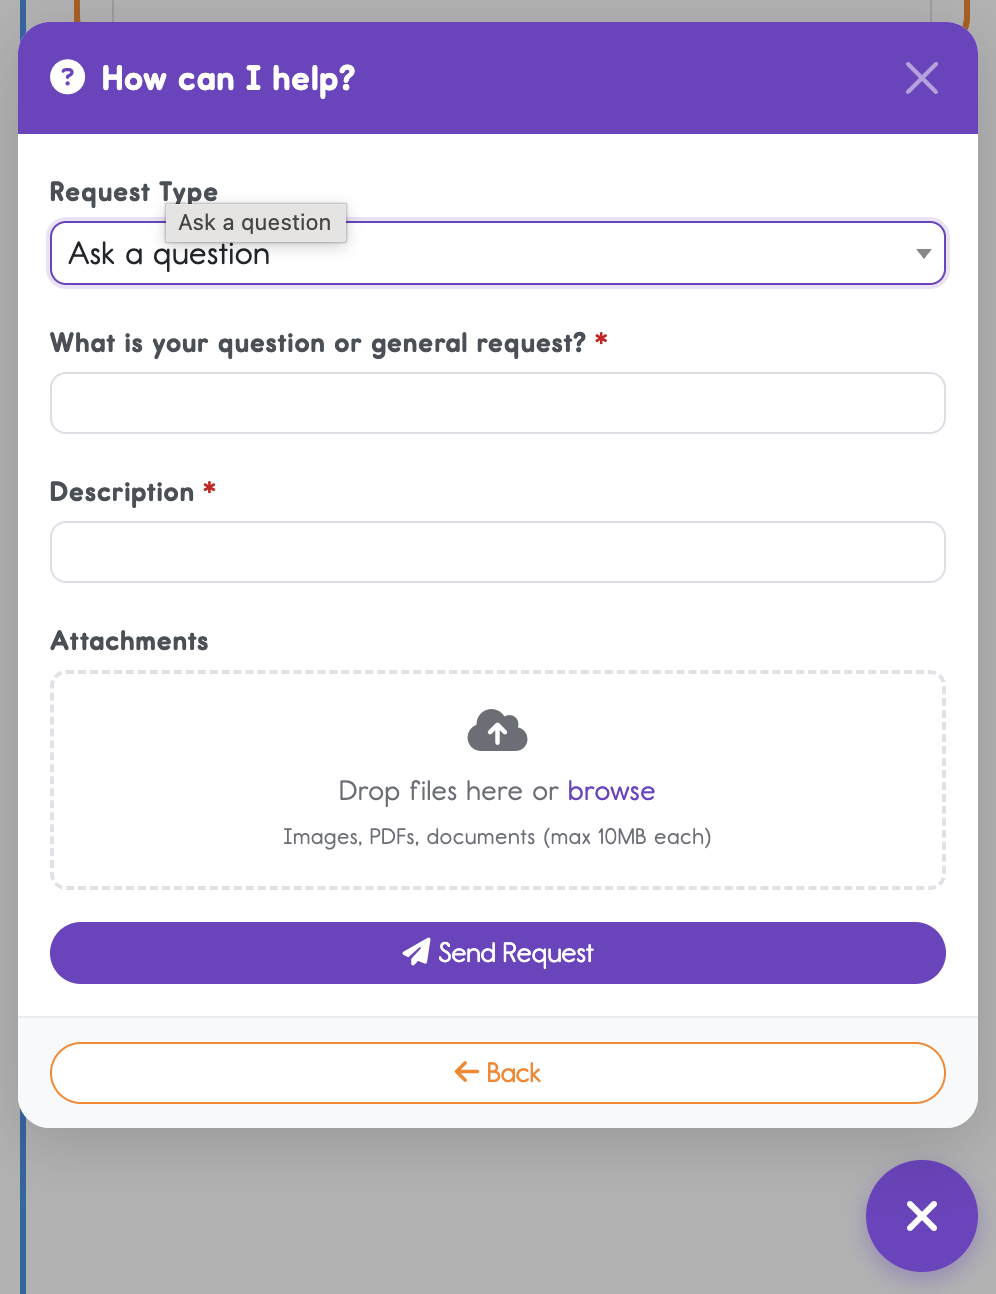Image resolution: width=996 pixels, height=1294 pixels.
Task: Click the Attachments section label
Action: [x=128, y=641]
